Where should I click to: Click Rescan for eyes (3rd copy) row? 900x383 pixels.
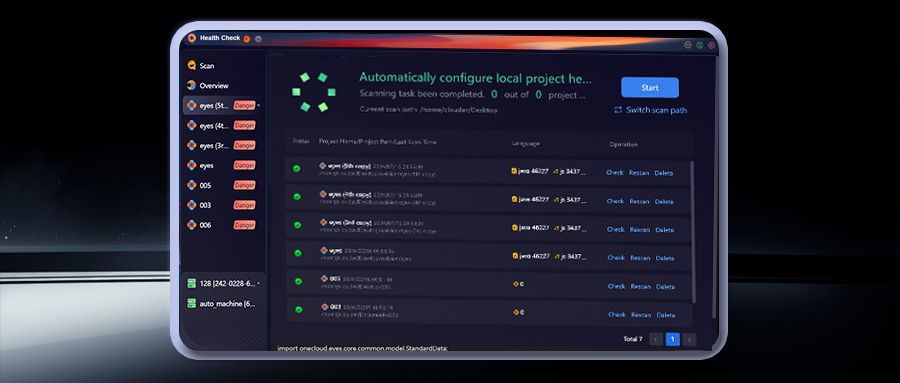[x=640, y=230]
